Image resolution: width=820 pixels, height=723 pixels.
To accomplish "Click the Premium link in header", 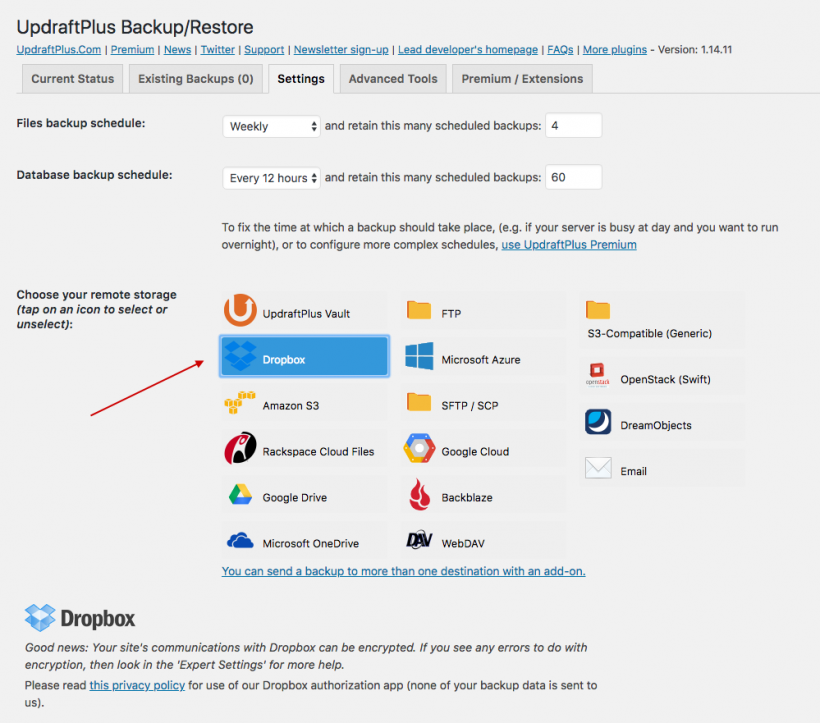I will click(132, 50).
